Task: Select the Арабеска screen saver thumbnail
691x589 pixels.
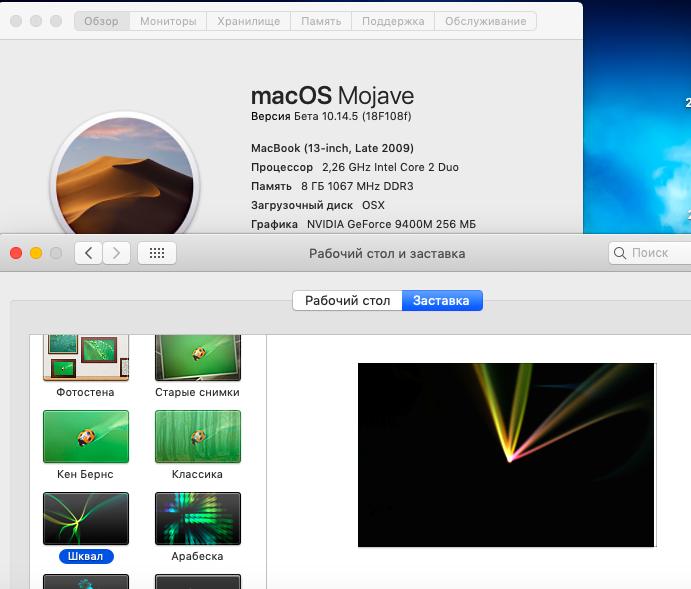Action: click(198, 519)
